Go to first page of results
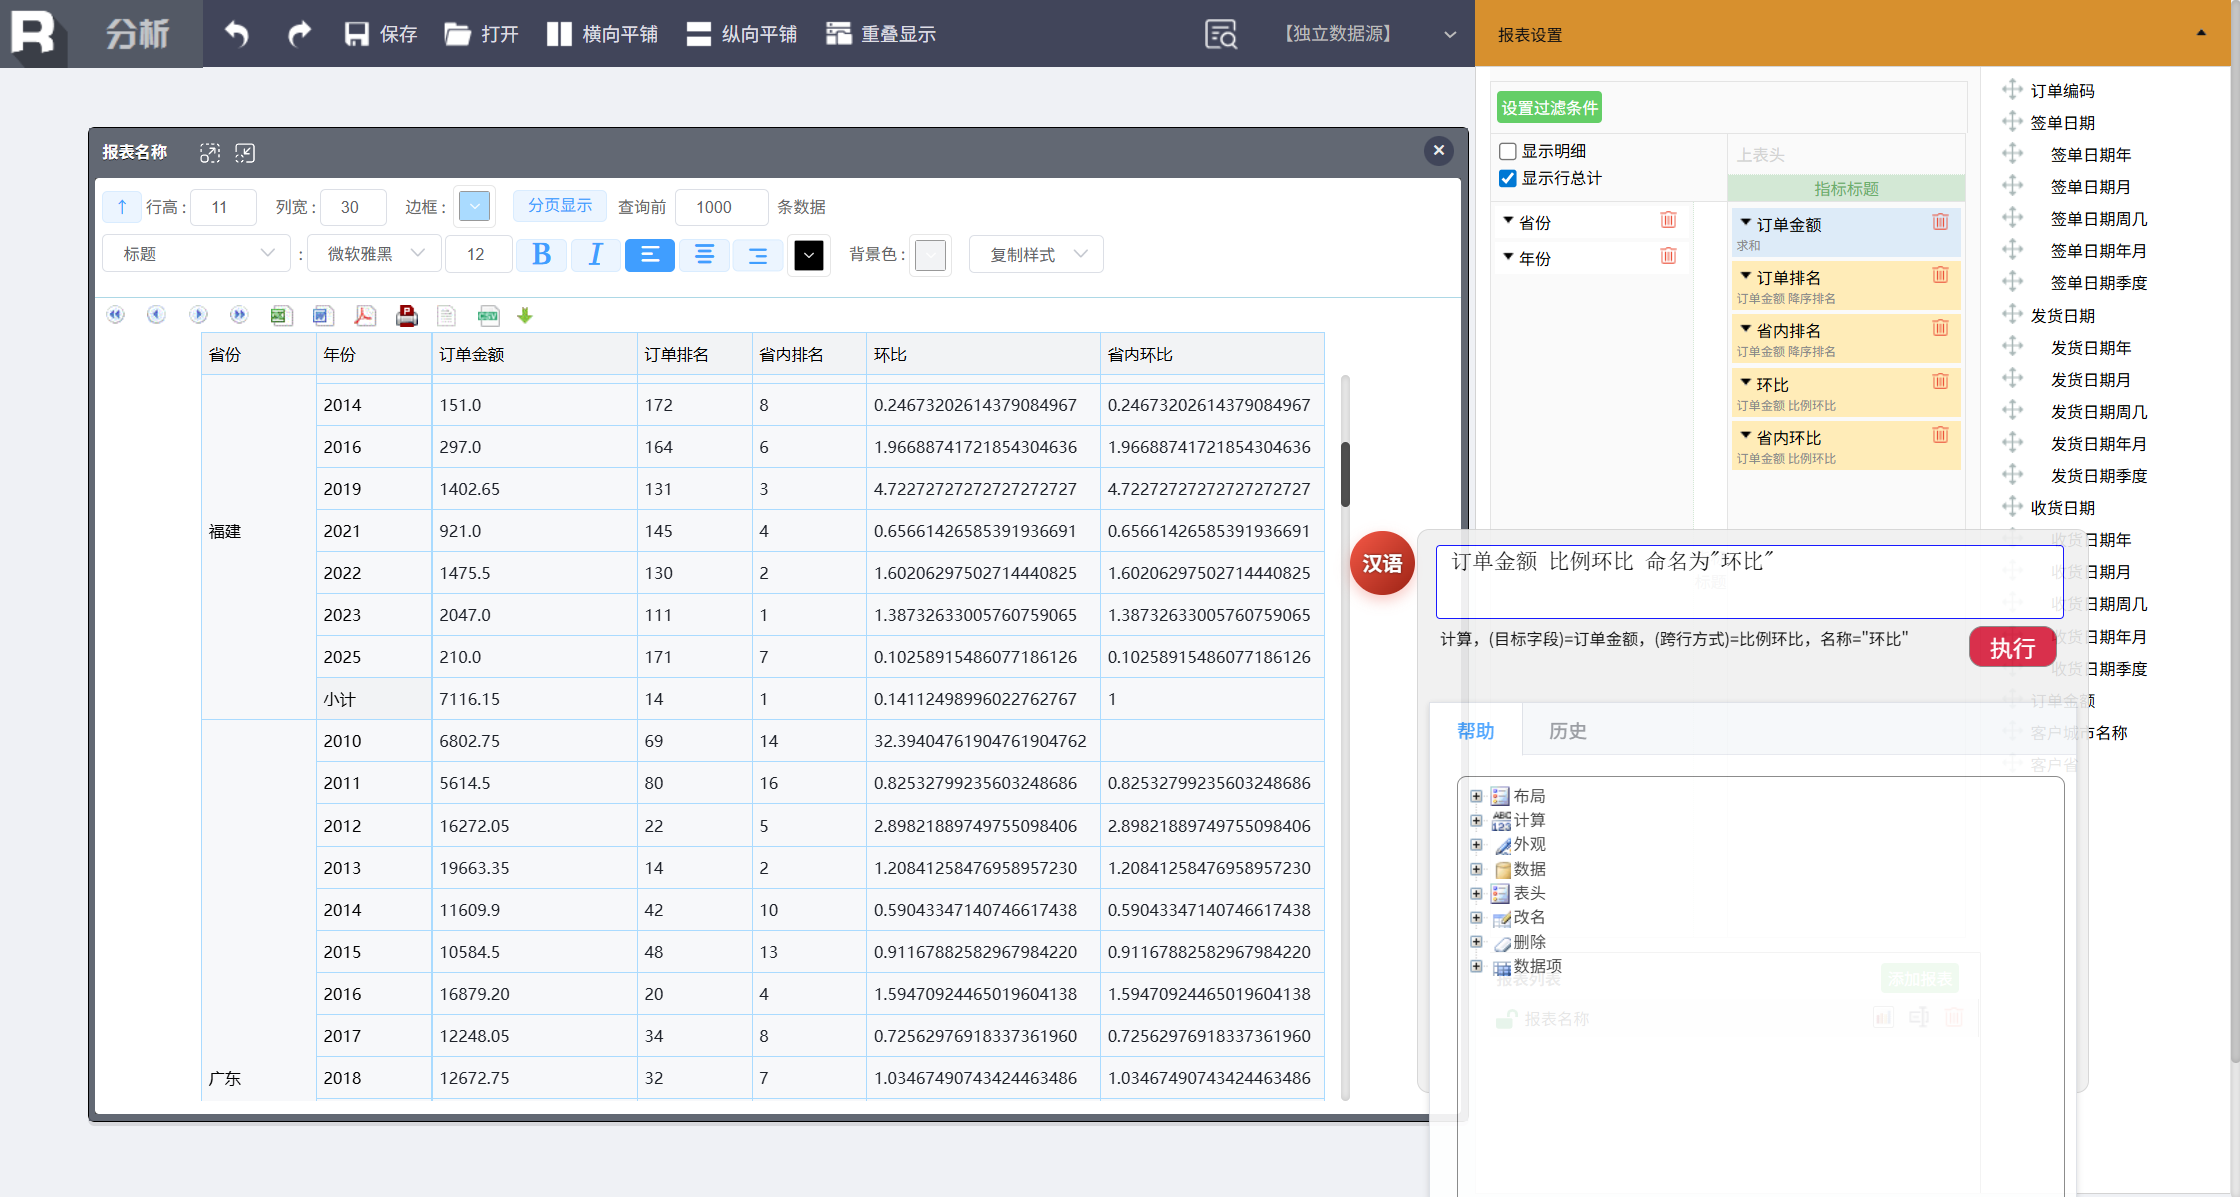 pos(116,315)
